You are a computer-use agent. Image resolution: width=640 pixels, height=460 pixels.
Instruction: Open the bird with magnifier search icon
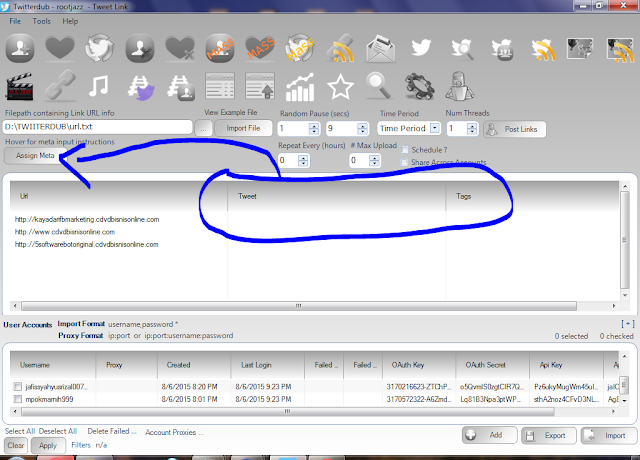pos(462,49)
